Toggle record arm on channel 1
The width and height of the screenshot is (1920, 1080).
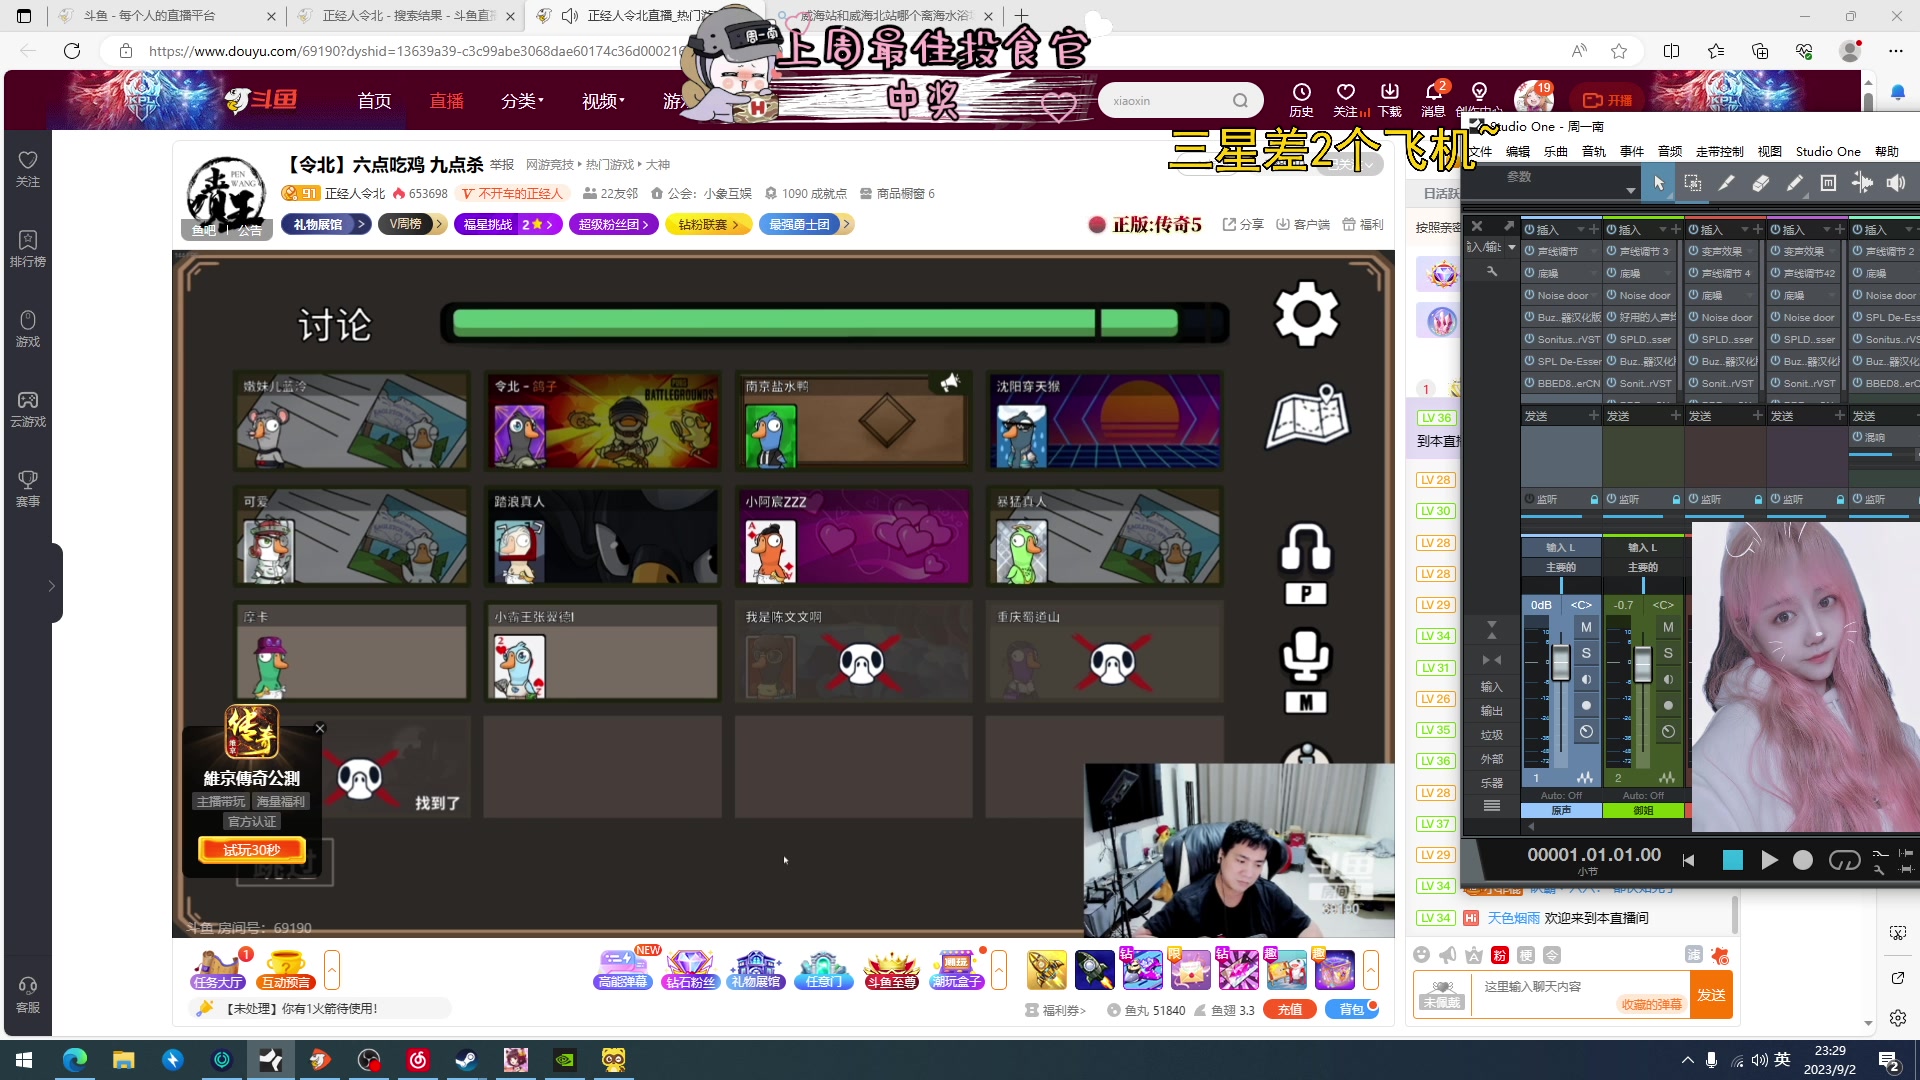1586,705
